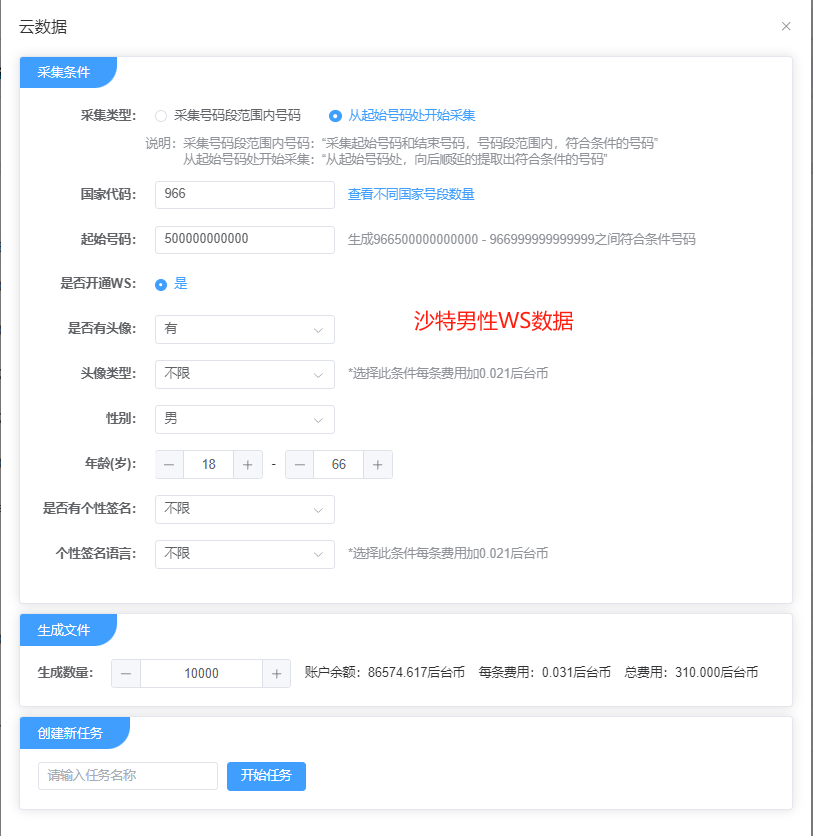Click the minimum age value 18 field
The width and height of the screenshot is (813, 836).
(x=208, y=464)
